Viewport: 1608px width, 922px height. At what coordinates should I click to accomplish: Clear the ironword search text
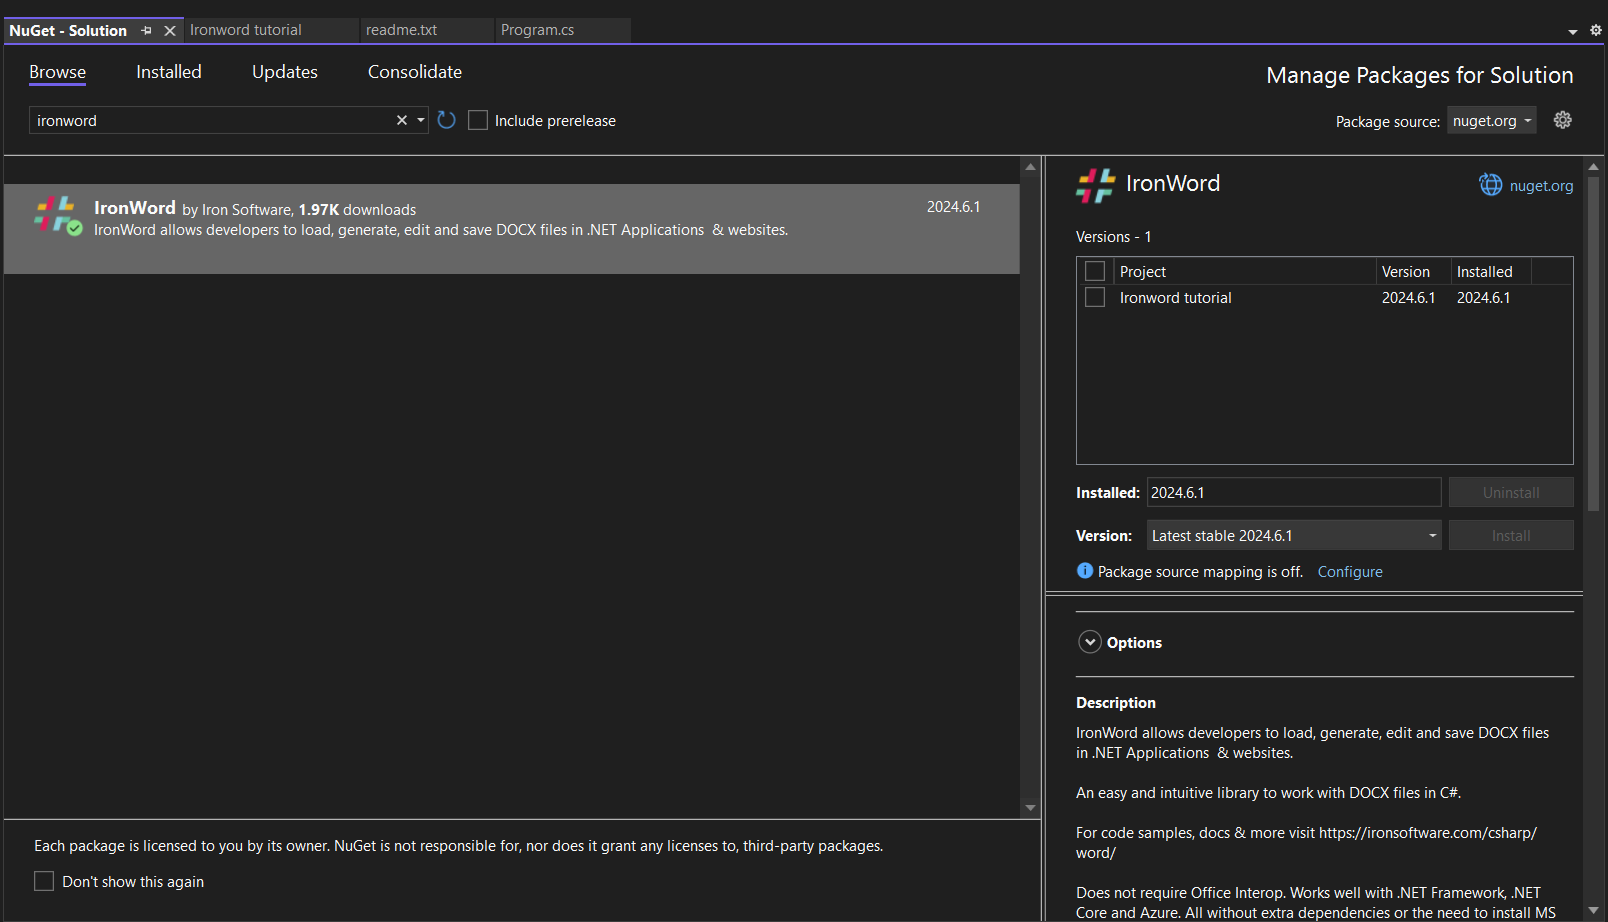(x=402, y=120)
